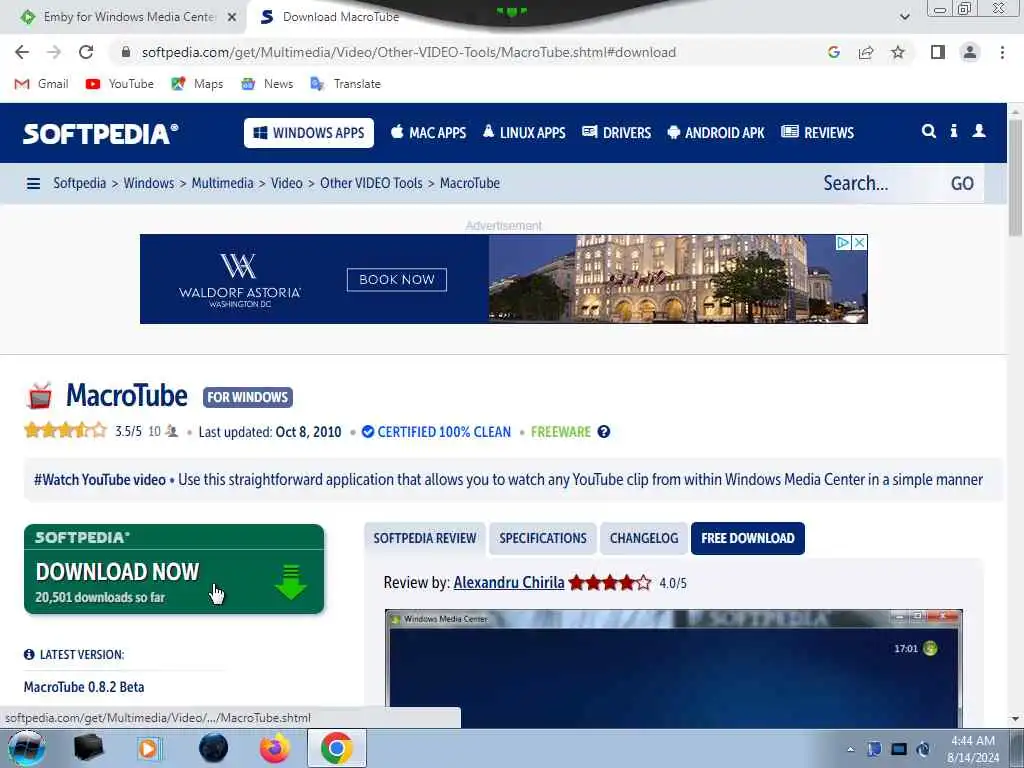Close the Waldorf Astoria advertisement

click(x=859, y=242)
